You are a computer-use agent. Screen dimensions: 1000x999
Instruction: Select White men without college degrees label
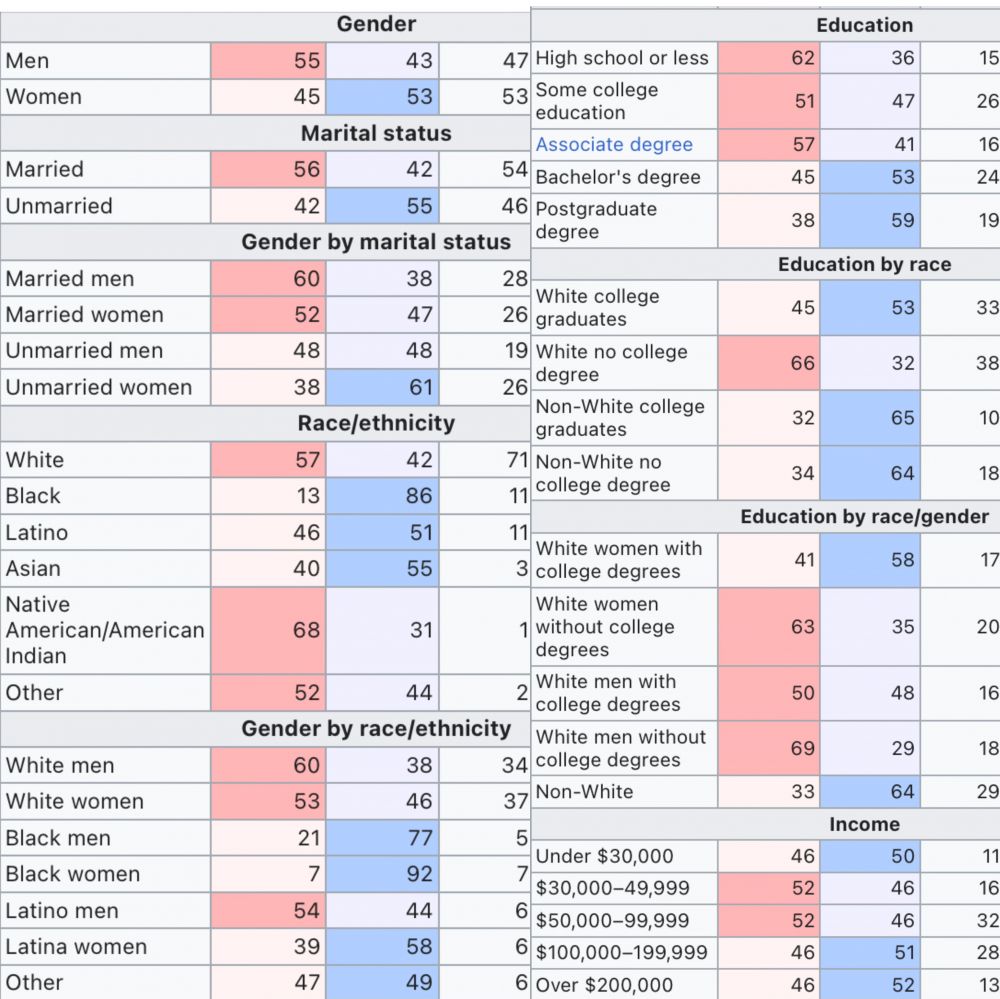coord(620,748)
